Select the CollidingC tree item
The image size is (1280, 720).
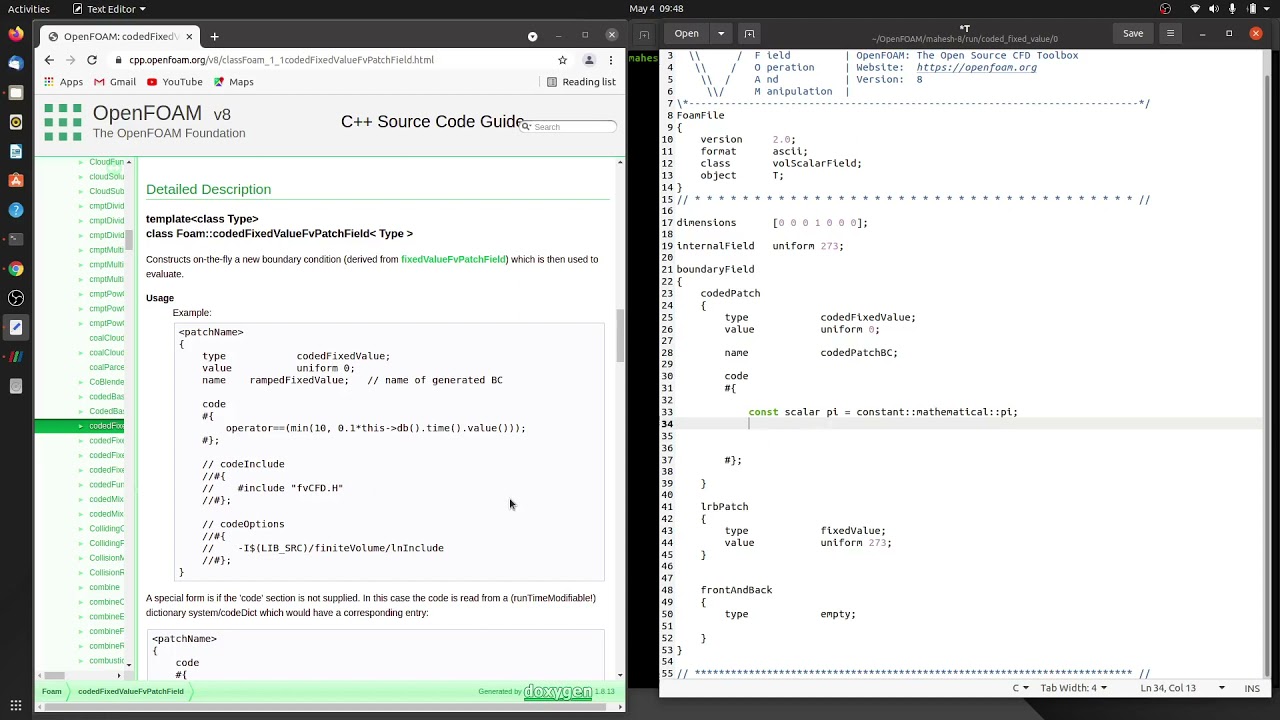(x=106, y=529)
